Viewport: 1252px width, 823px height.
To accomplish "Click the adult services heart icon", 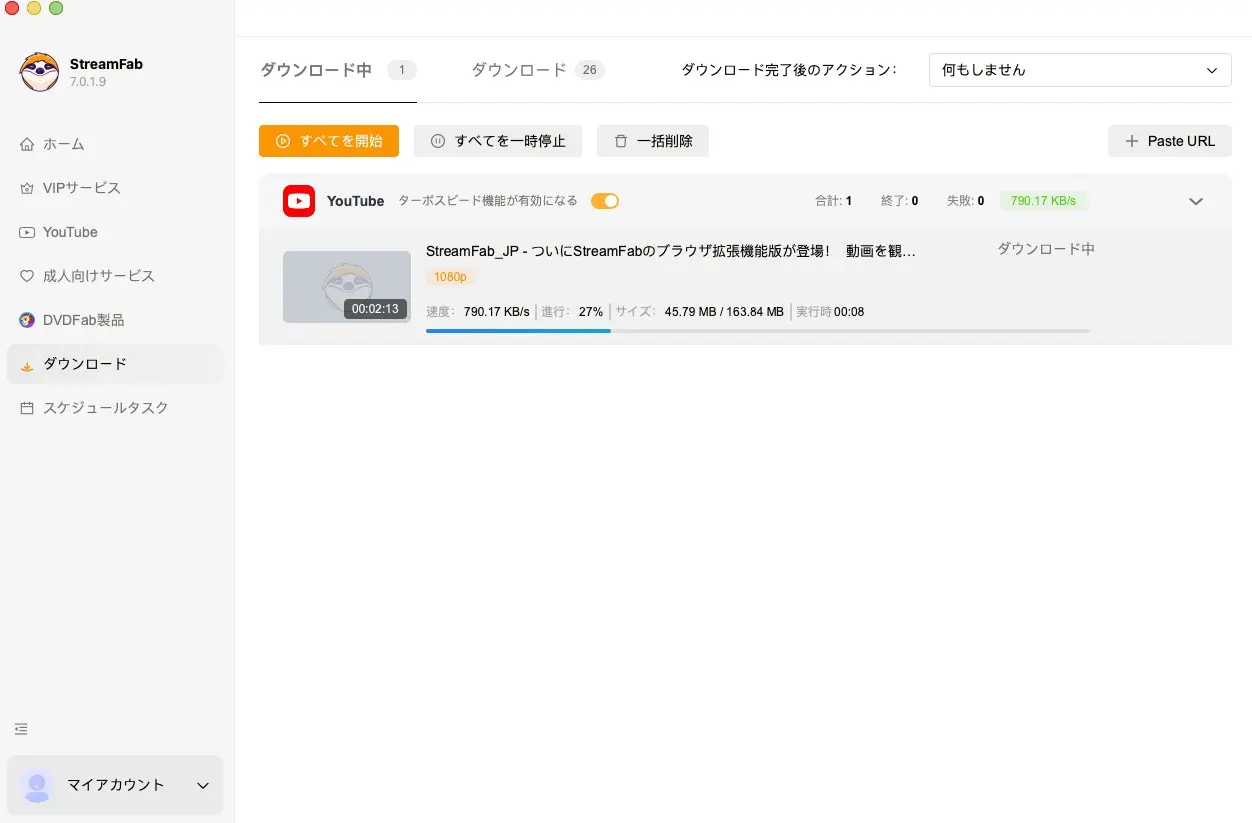I will (x=27, y=276).
